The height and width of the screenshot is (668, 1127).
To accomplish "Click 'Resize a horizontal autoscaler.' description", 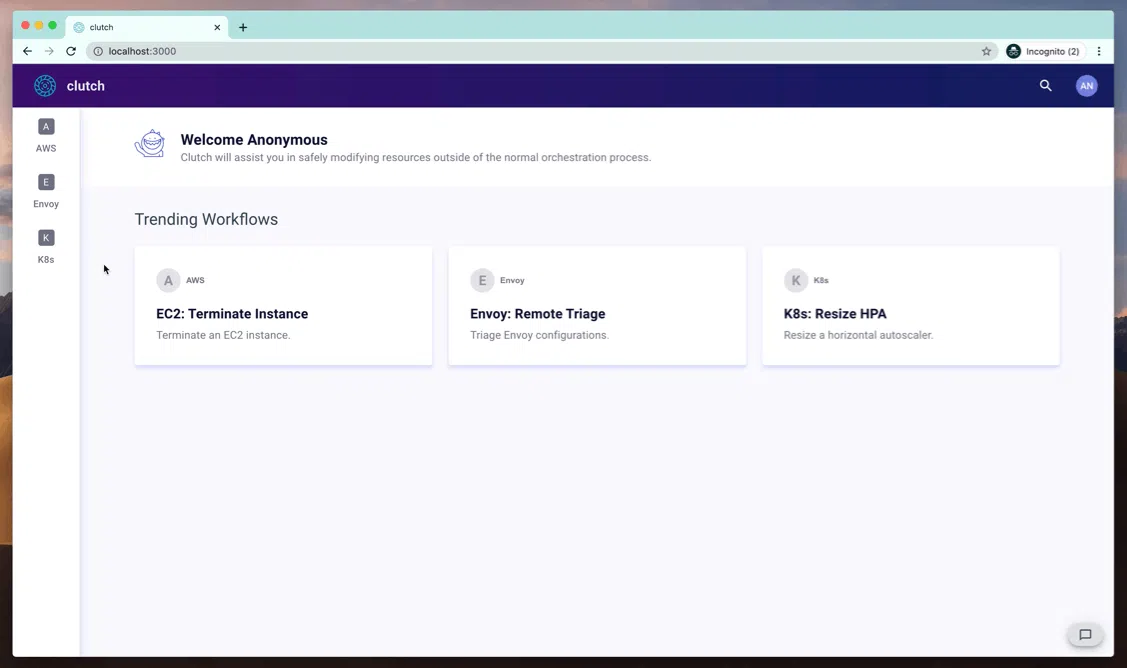I will [858, 335].
